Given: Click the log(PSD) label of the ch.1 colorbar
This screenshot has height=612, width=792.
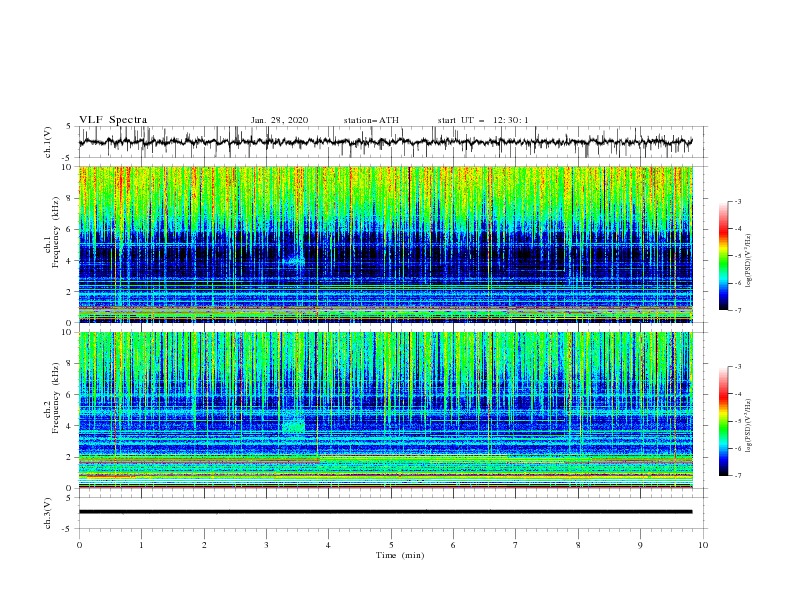Looking at the screenshot, I should click(748, 260).
